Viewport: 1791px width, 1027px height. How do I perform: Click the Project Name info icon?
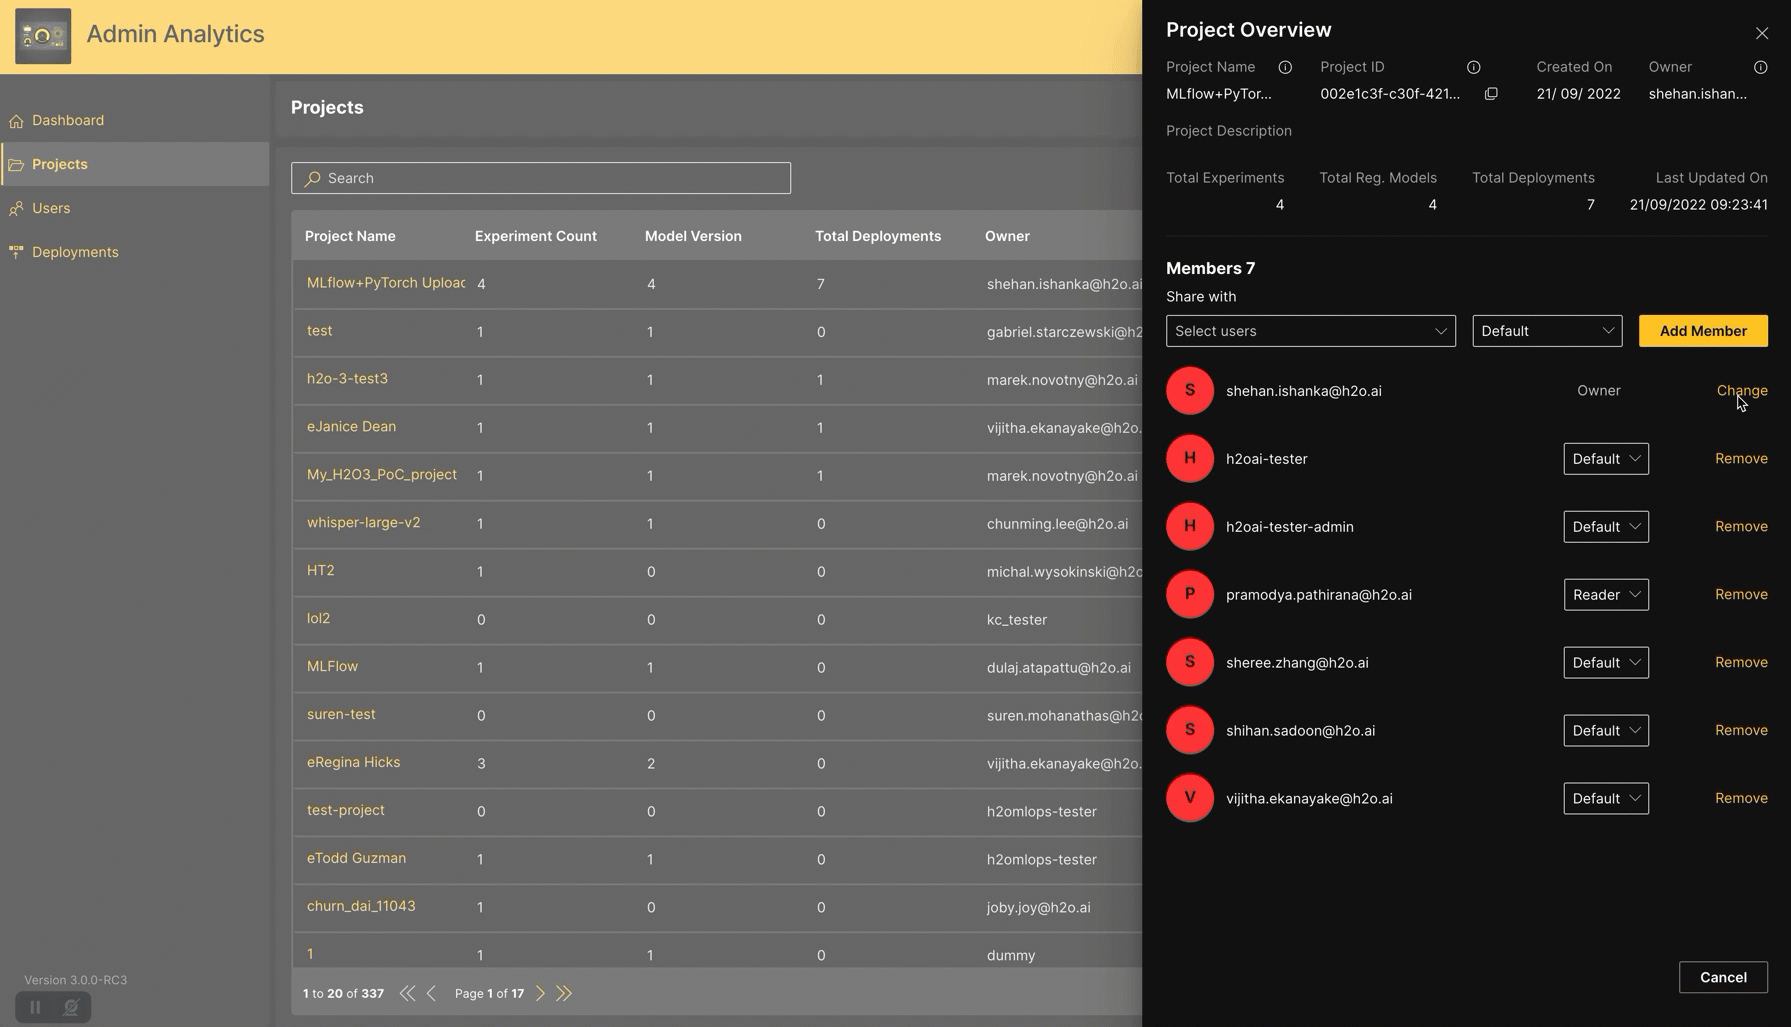(1285, 67)
